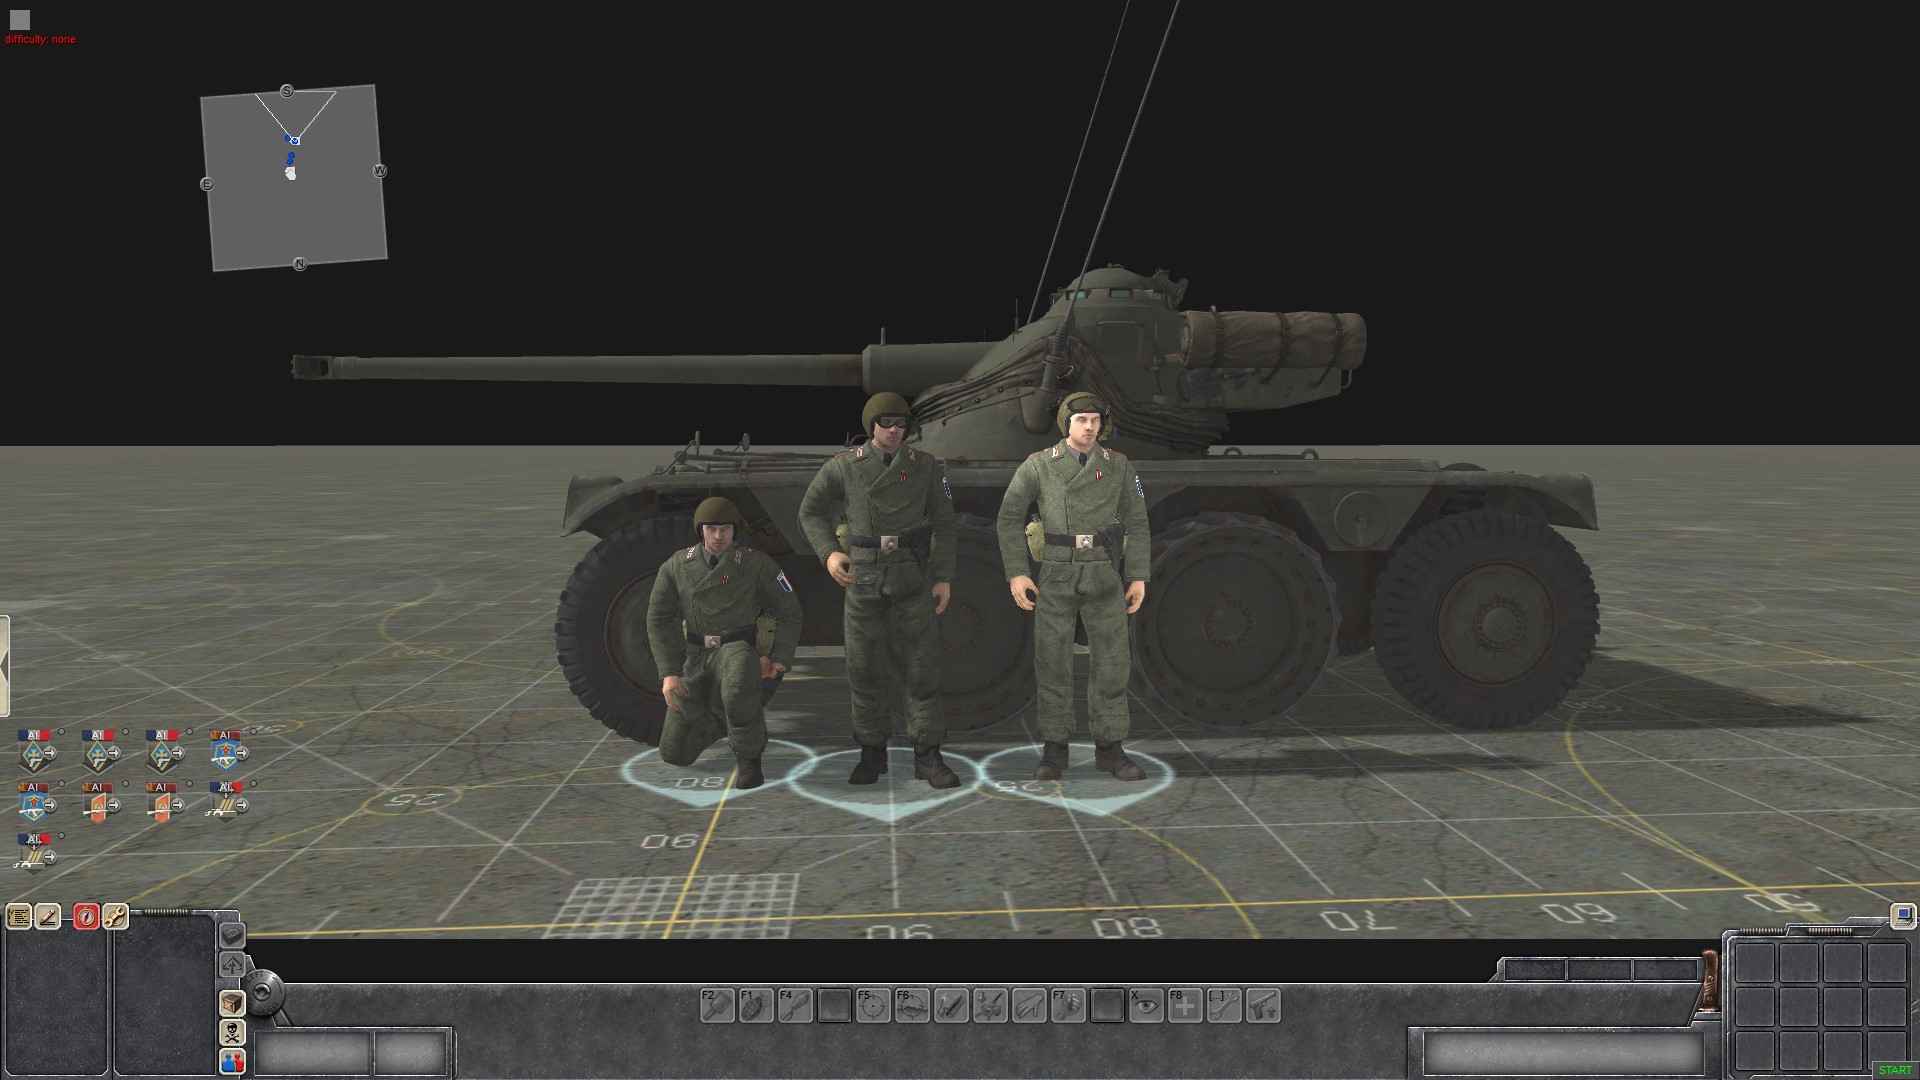This screenshot has width=1920, height=1080.
Task: Click the N compass marker on minimap
Action: coord(299,264)
